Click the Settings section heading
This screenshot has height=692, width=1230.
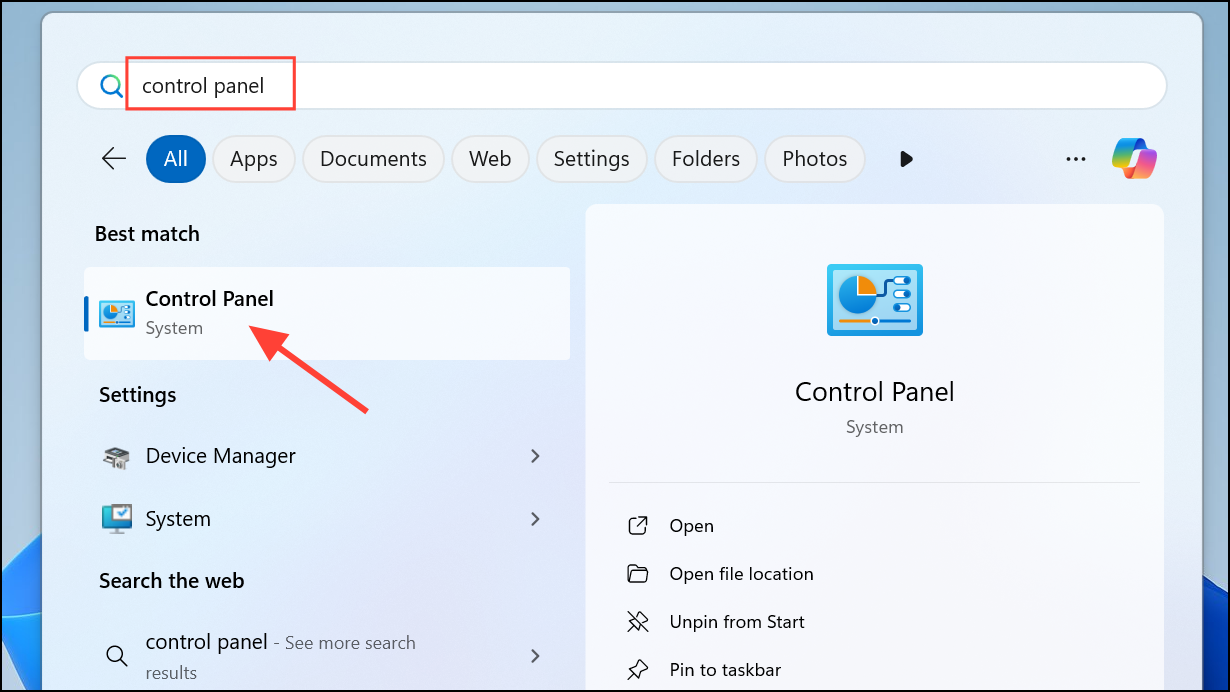tap(138, 395)
